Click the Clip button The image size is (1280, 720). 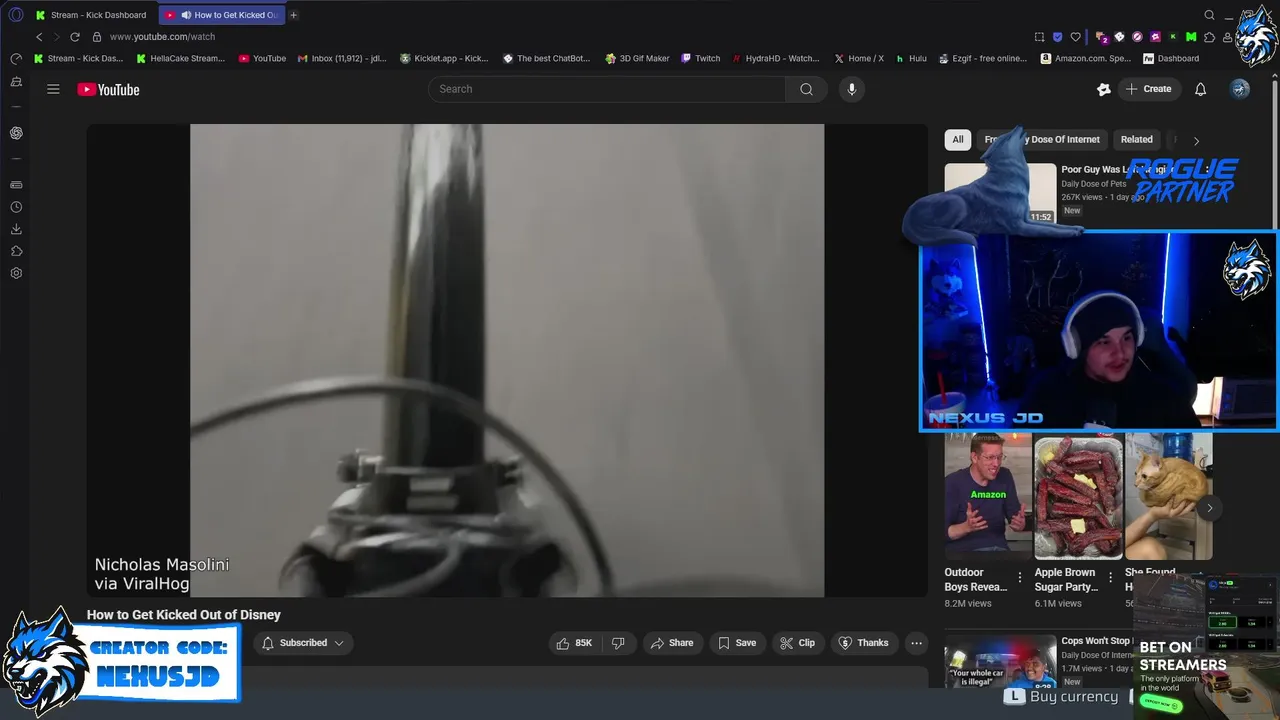point(798,643)
